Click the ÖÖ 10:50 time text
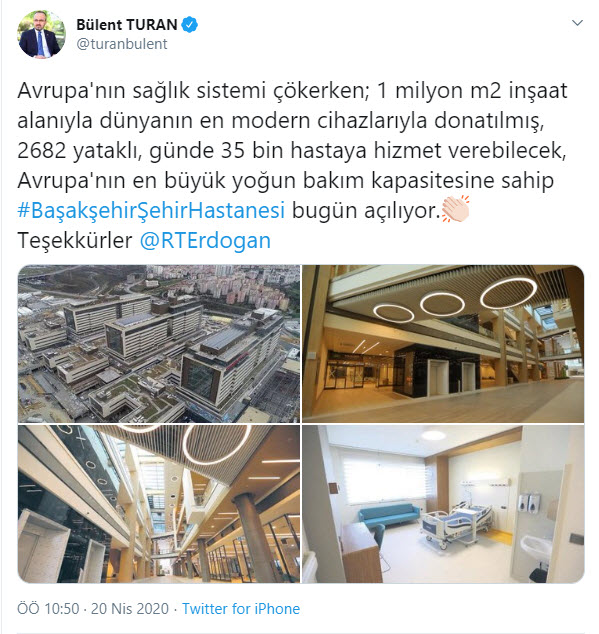Viewport: 599px width, 634px height. pyautogui.click(x=48, y=609)
